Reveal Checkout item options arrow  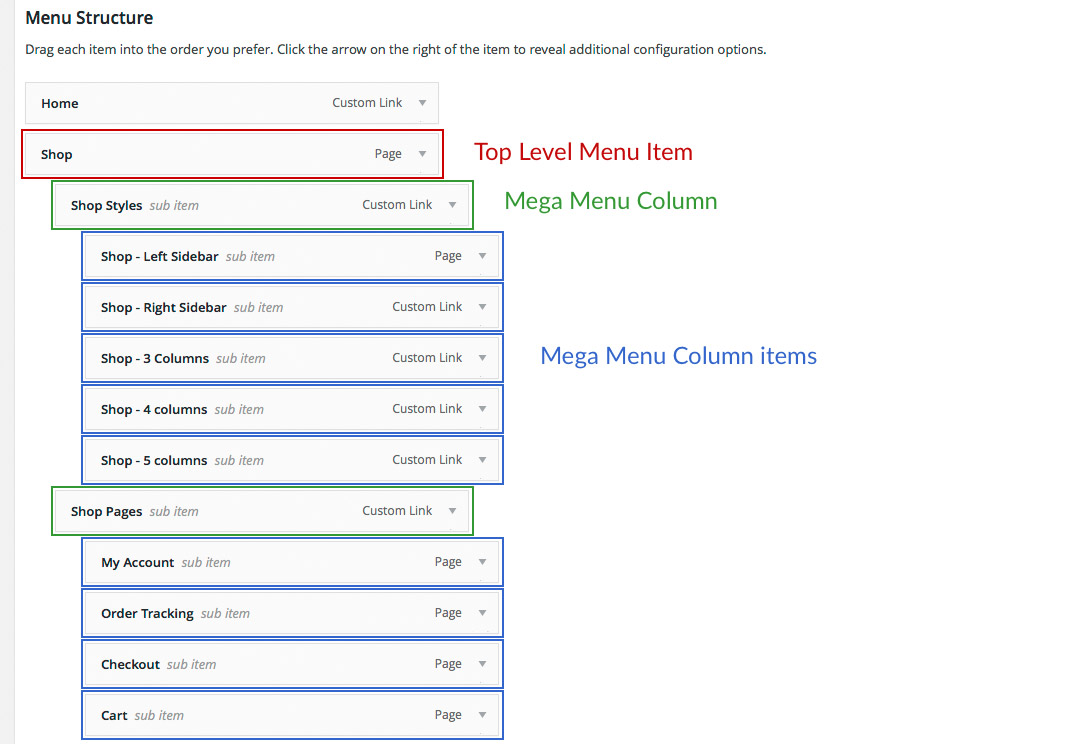click(482, 663)
